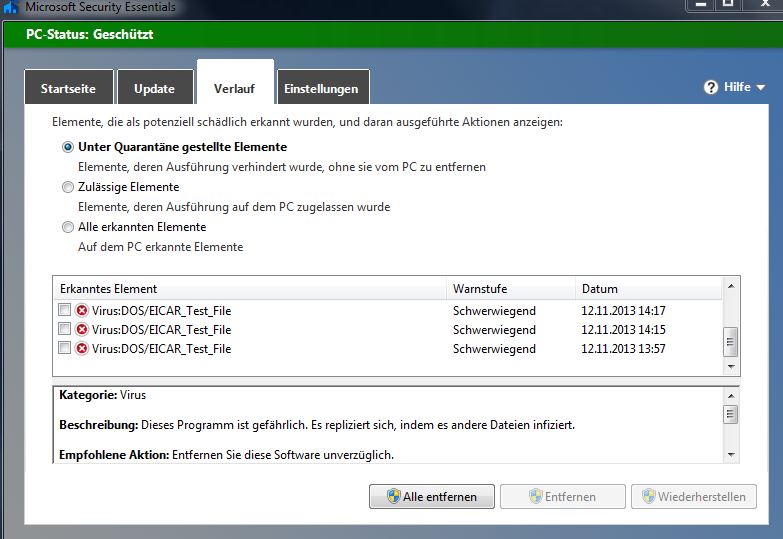Select Virus:DOS/EICAR_Test_File name in 14:17 row
Image resolution: width=783 pixels, height=539 pixels.
coord(161,311)
